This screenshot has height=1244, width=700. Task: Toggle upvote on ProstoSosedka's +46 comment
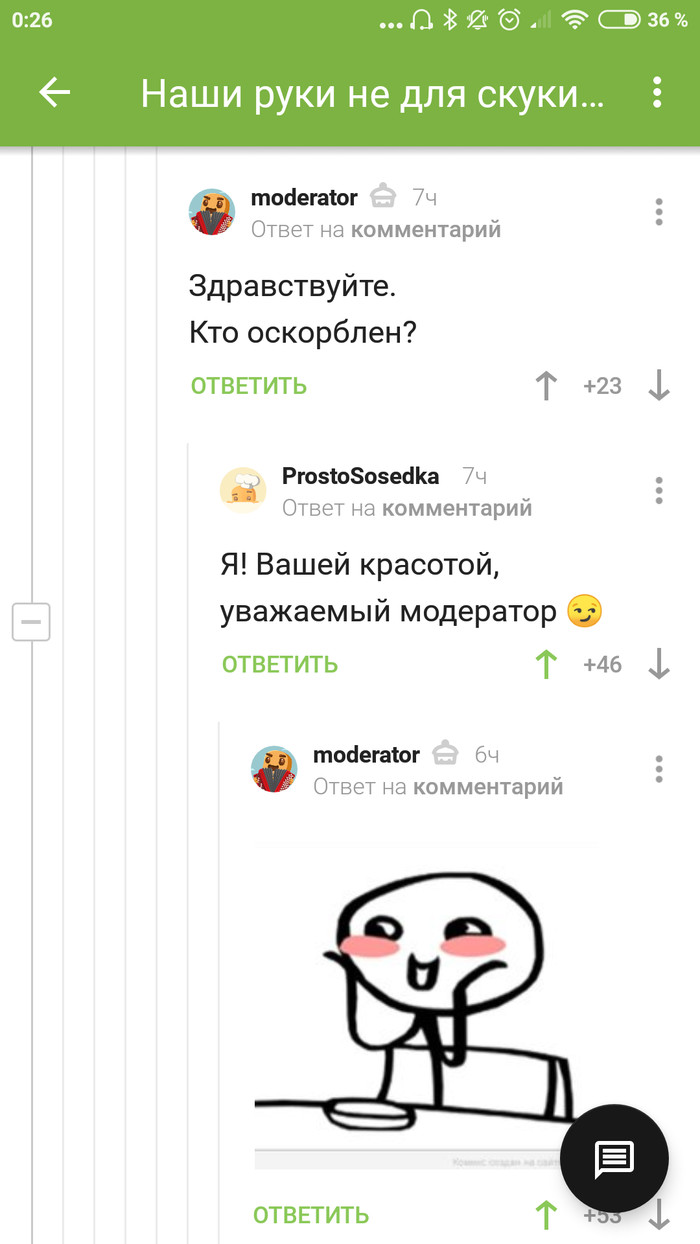click(546, 664)
